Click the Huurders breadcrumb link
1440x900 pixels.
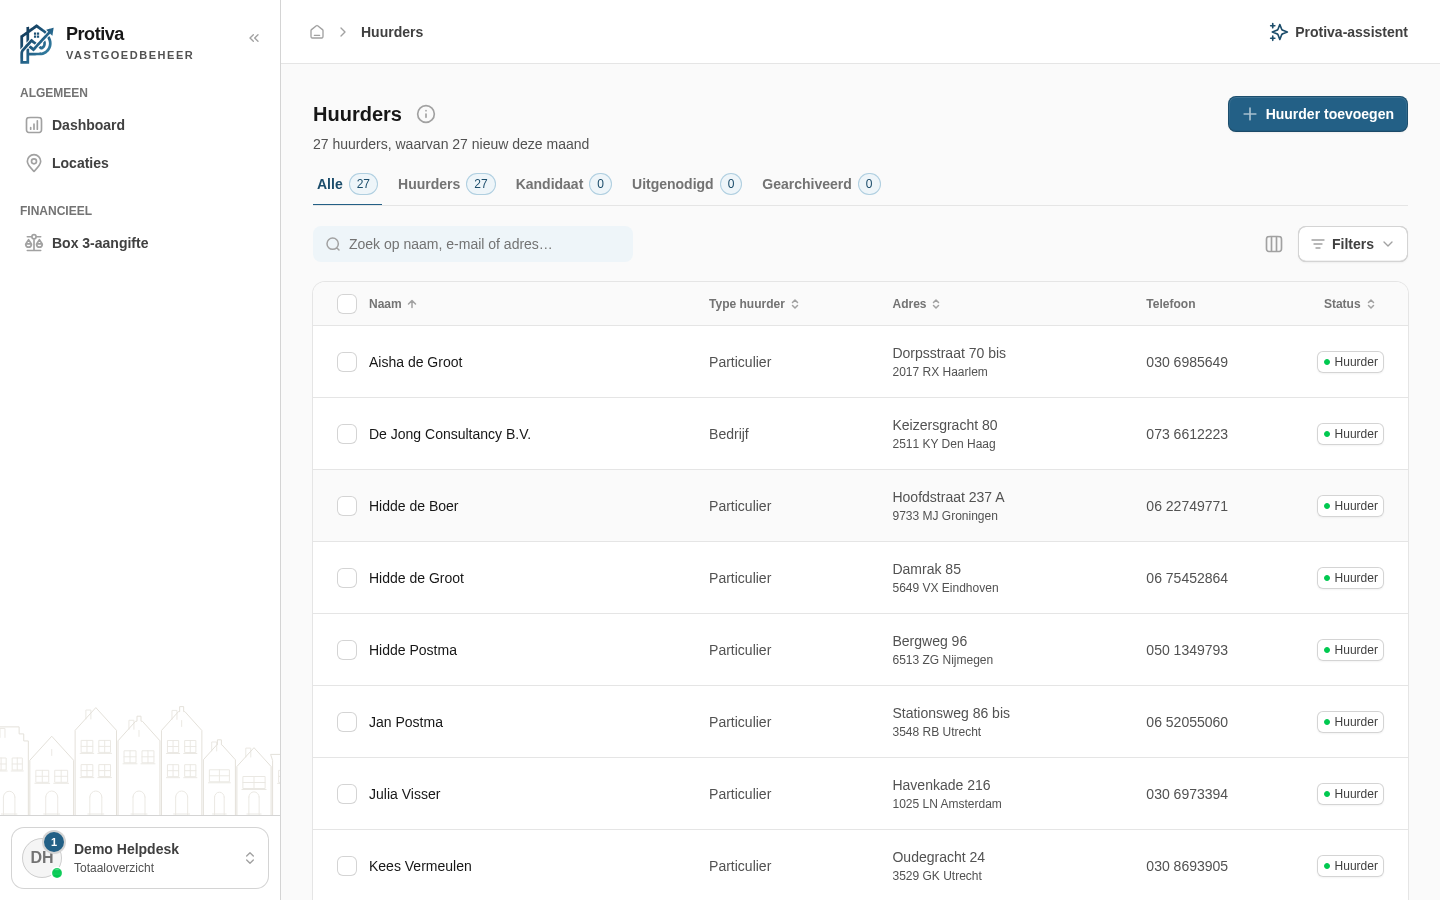click(392, 32)
